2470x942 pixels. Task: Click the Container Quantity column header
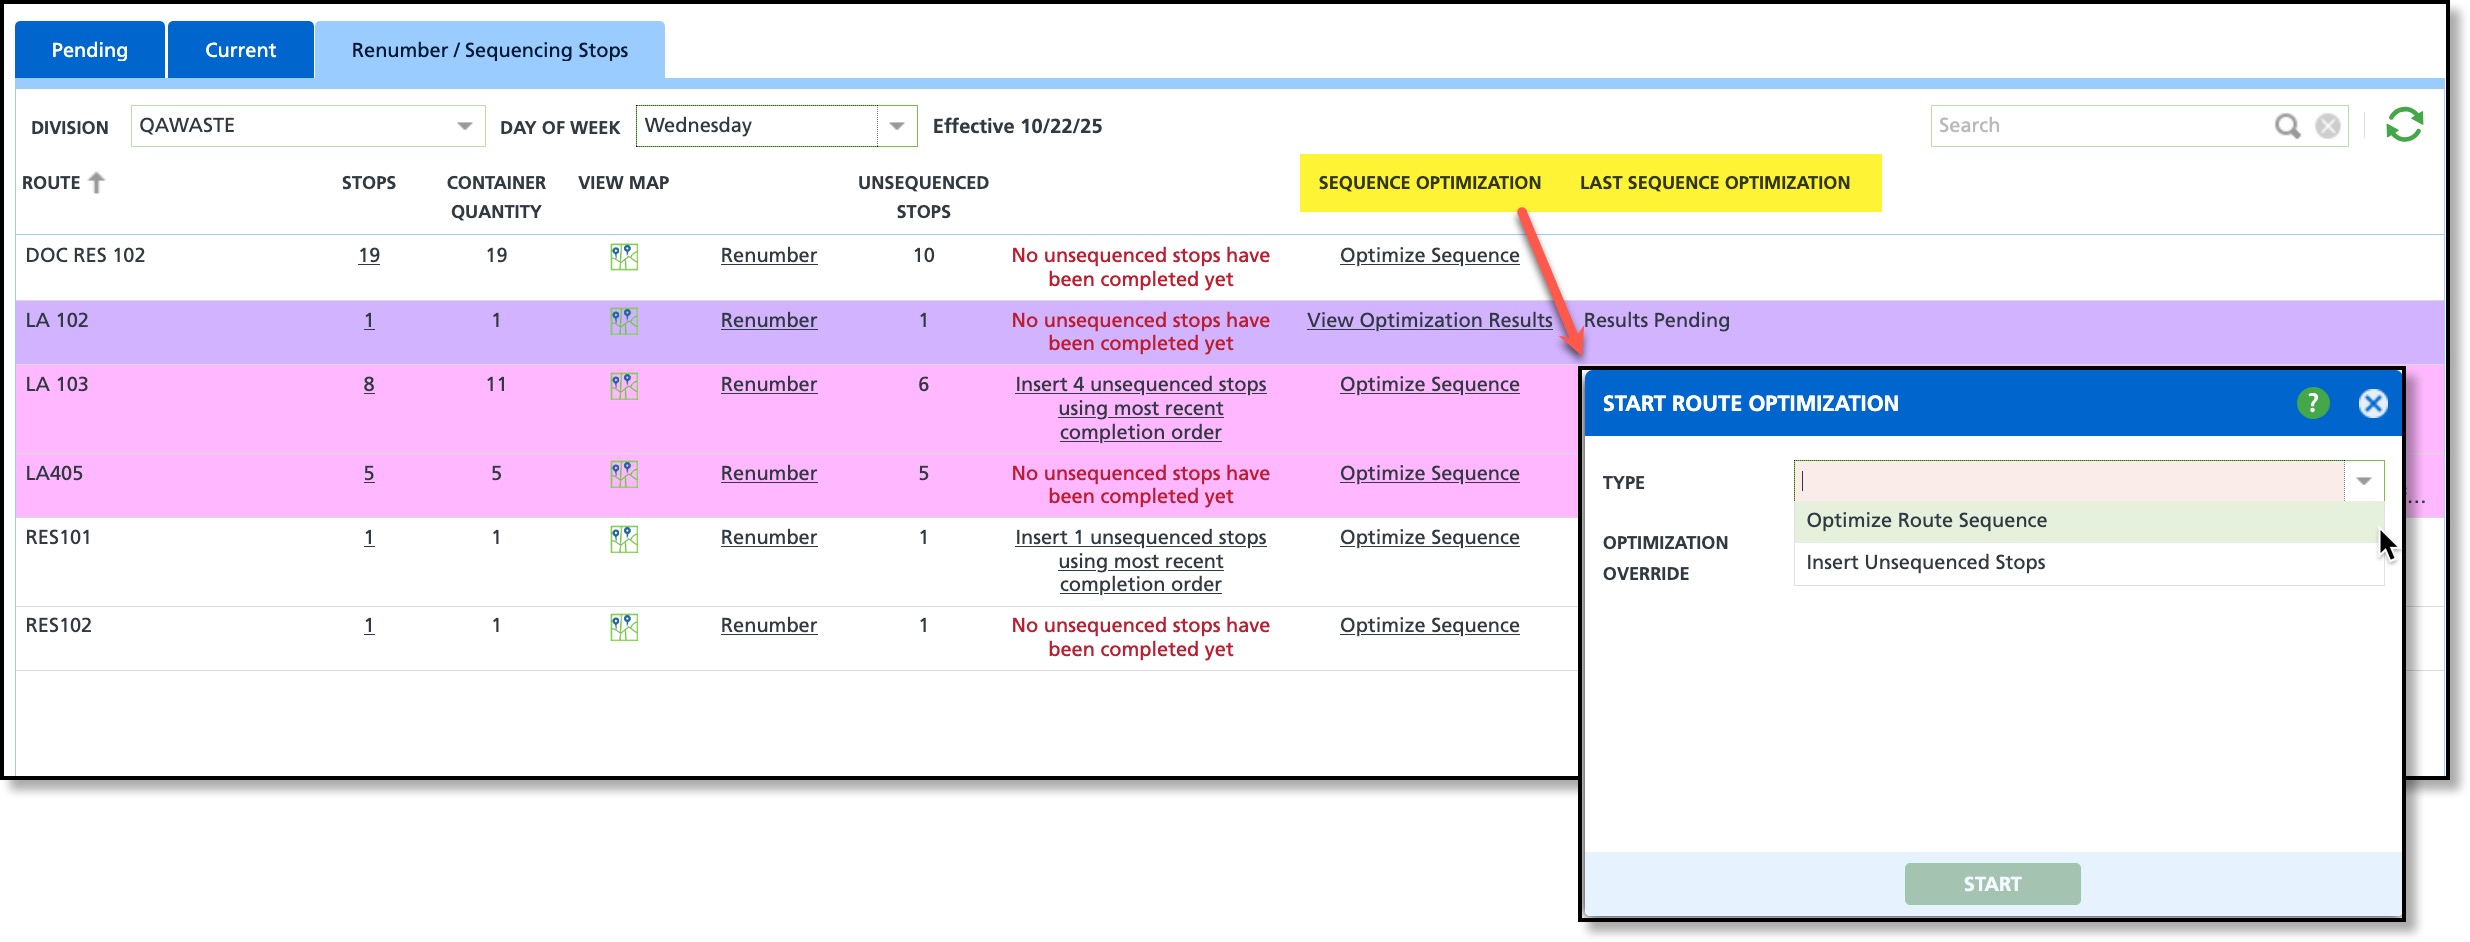(496, 197)
